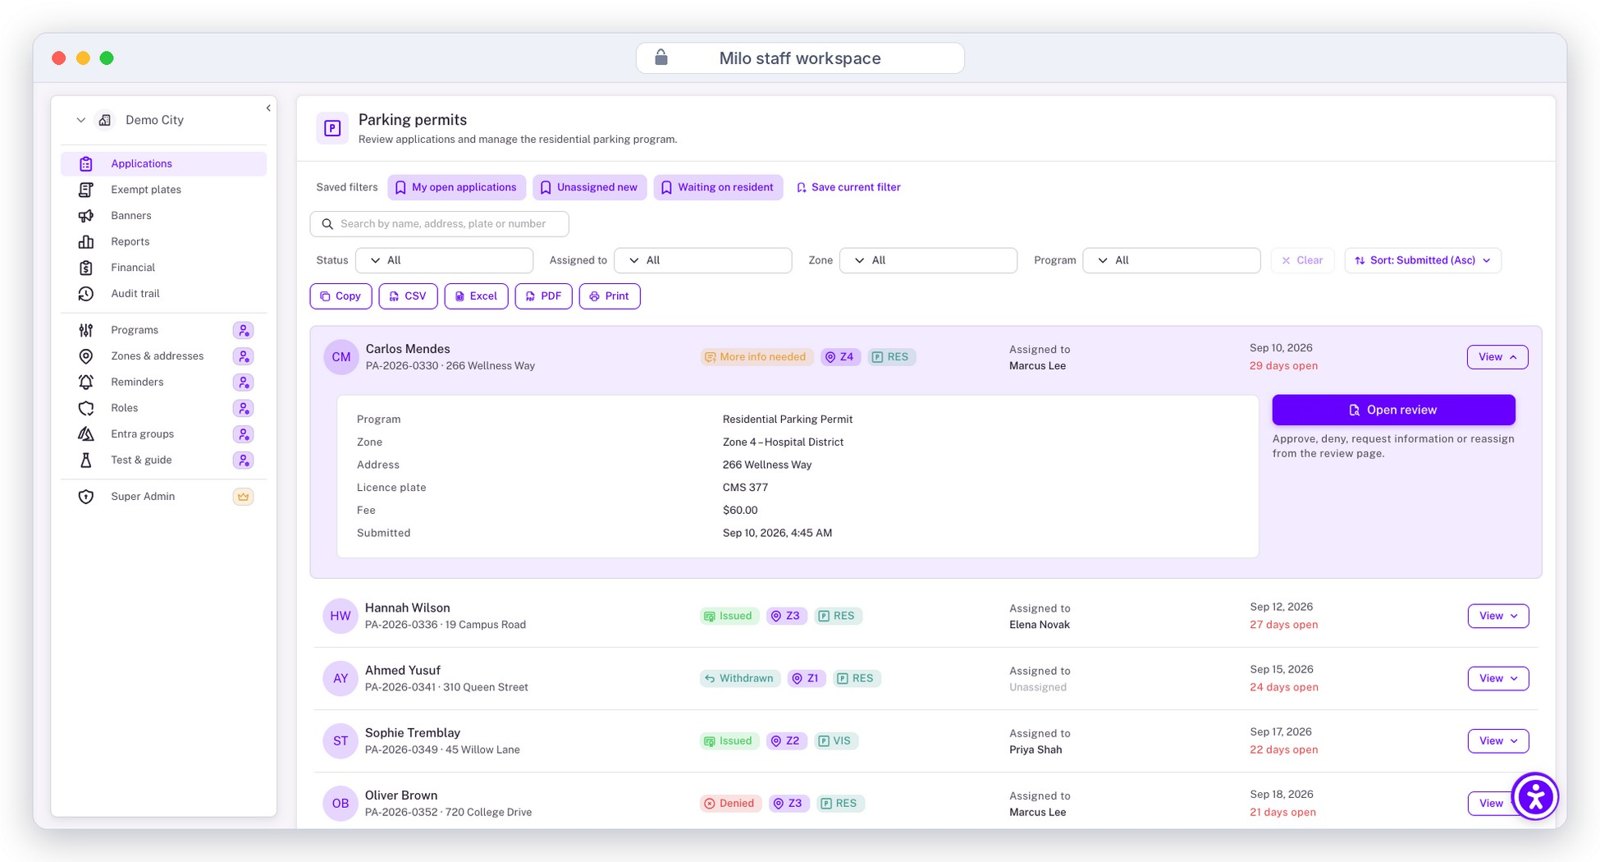Expand Sophie Tremblay row with View
This screenshot has width=1600, height=862.
coord(1498,741)
